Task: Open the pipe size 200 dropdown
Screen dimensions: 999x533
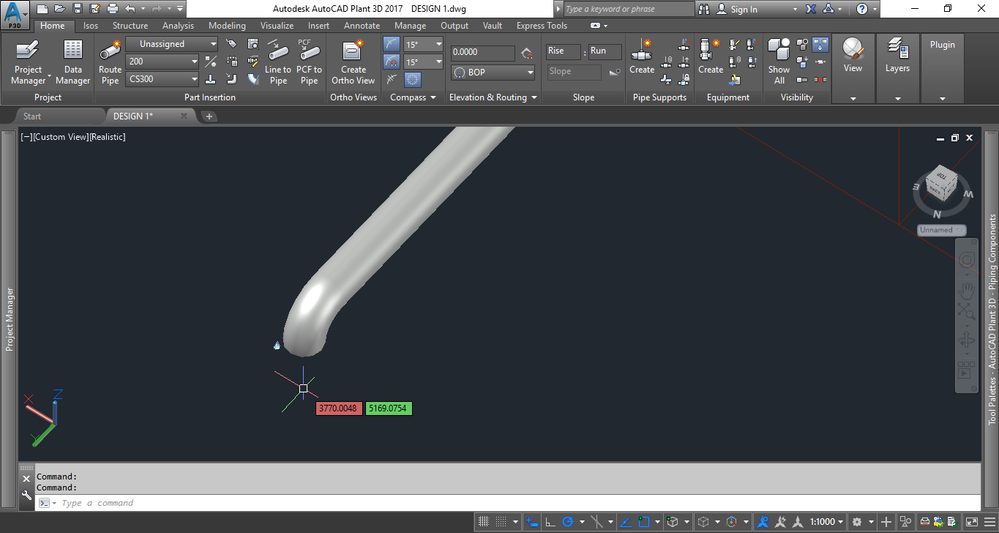Action: point(162,61)
